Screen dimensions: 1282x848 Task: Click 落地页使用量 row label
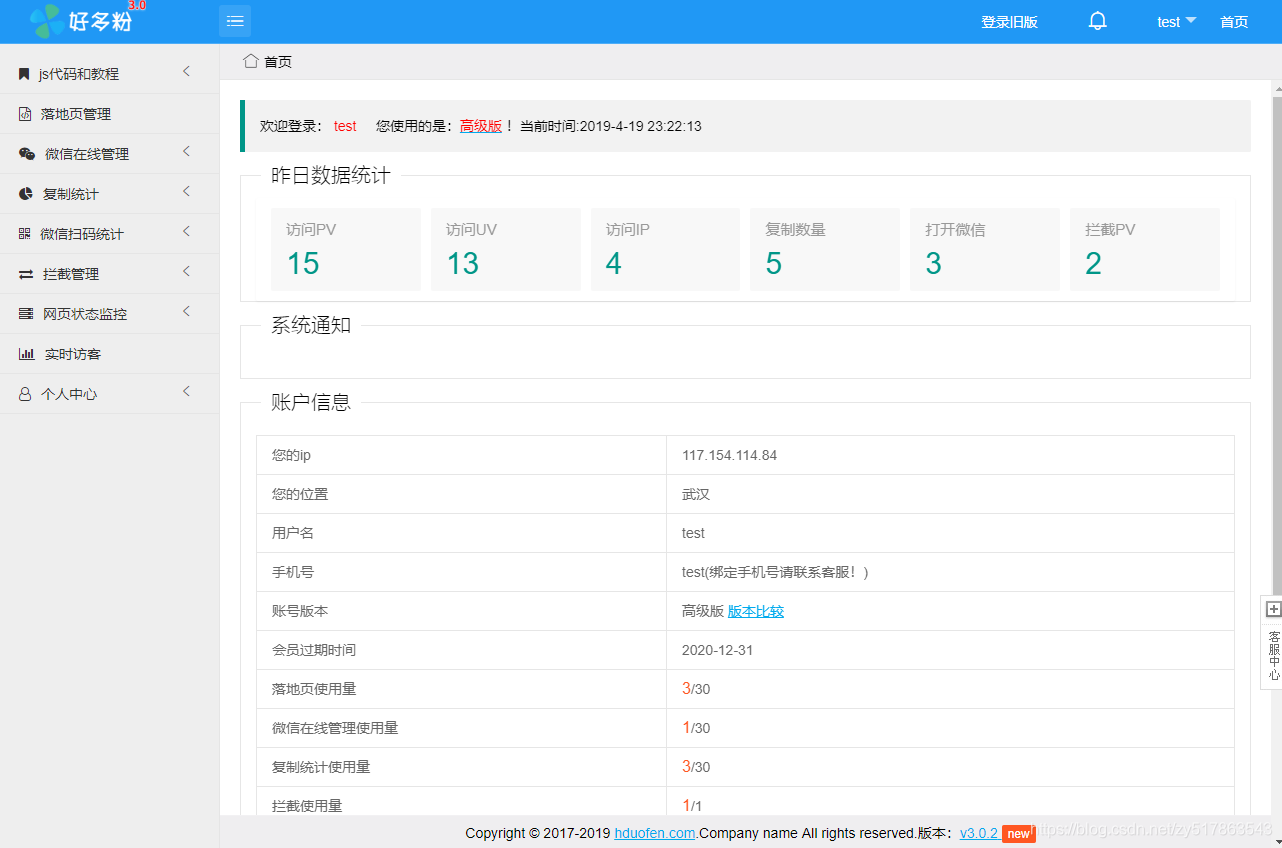314,689
